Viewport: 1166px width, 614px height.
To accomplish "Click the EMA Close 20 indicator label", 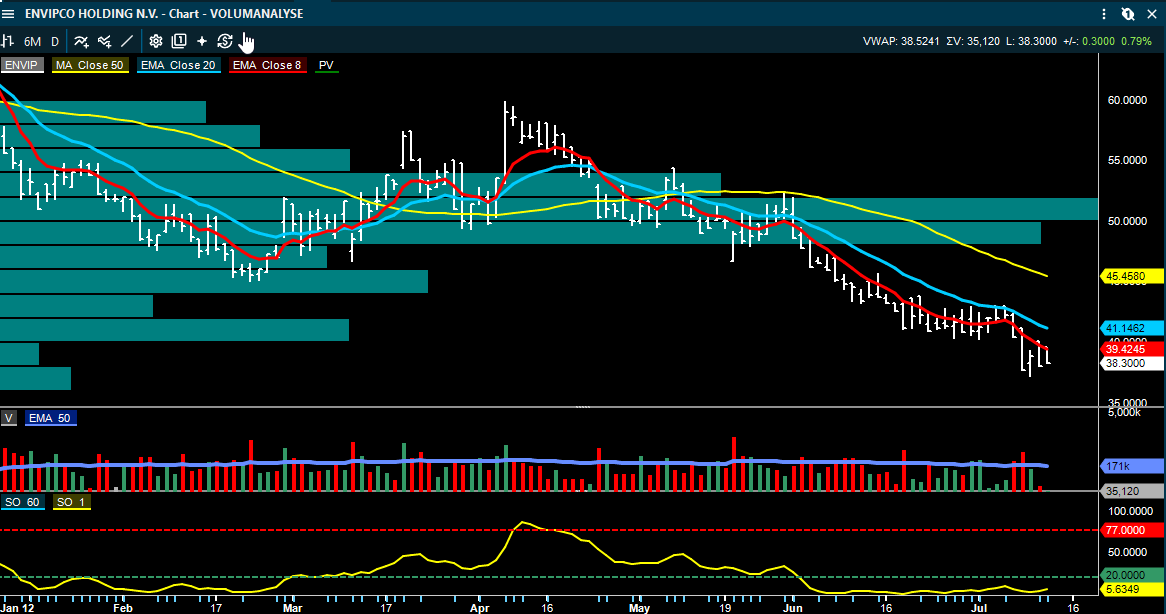I will click(x=178, y=65).
